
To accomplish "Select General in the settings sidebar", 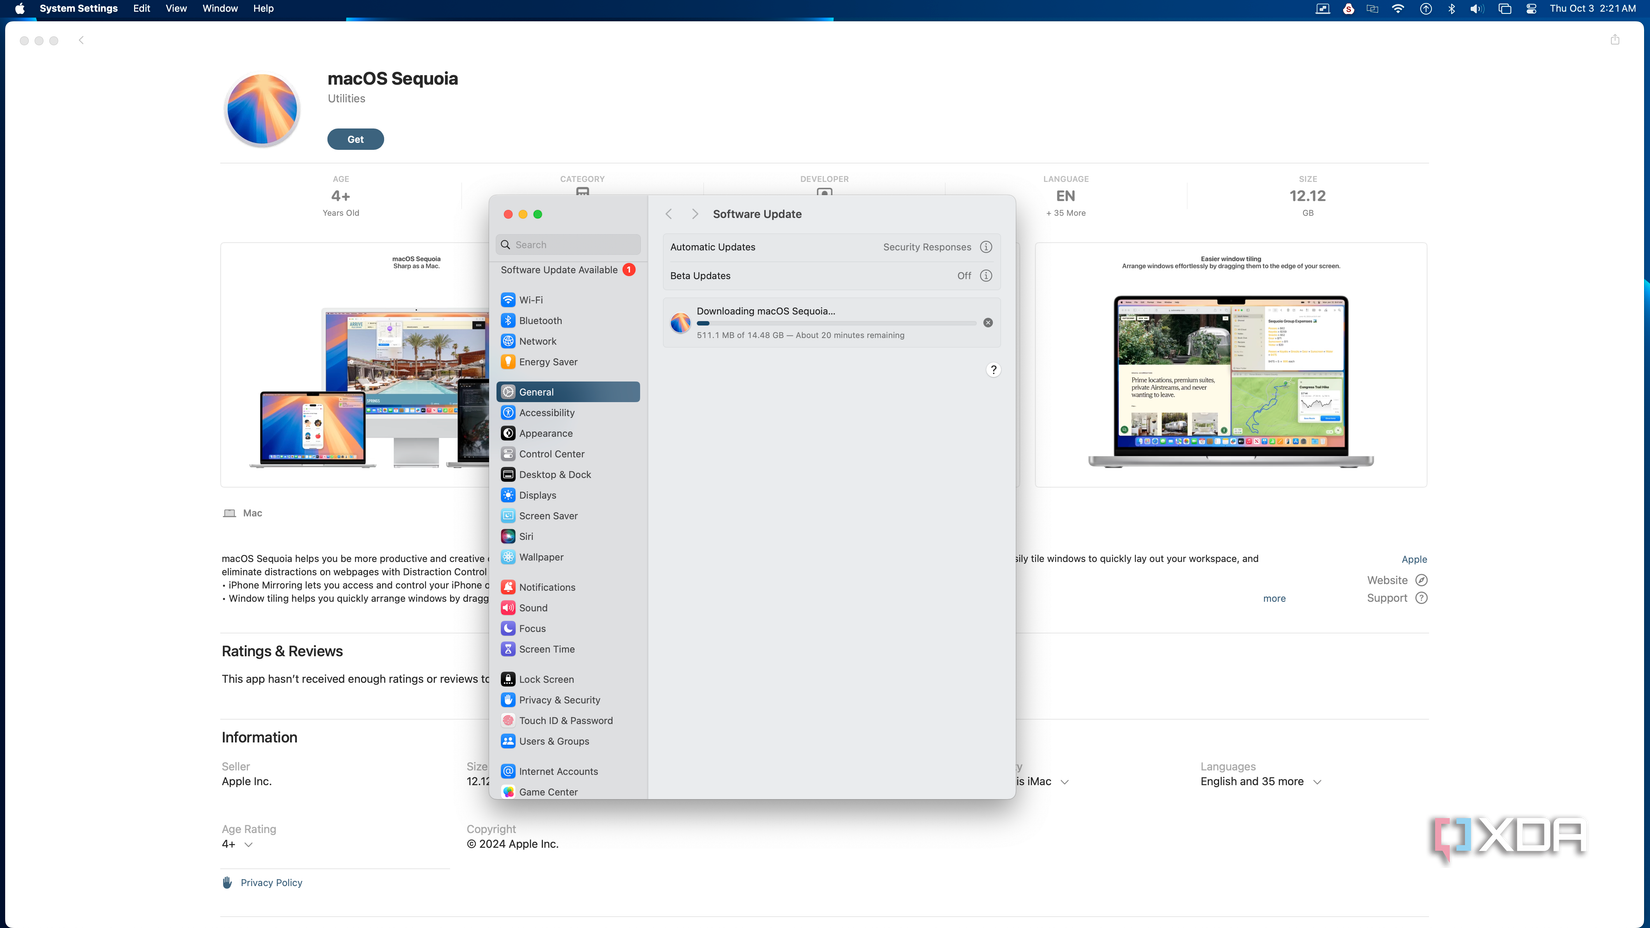I will coord(568,392).
